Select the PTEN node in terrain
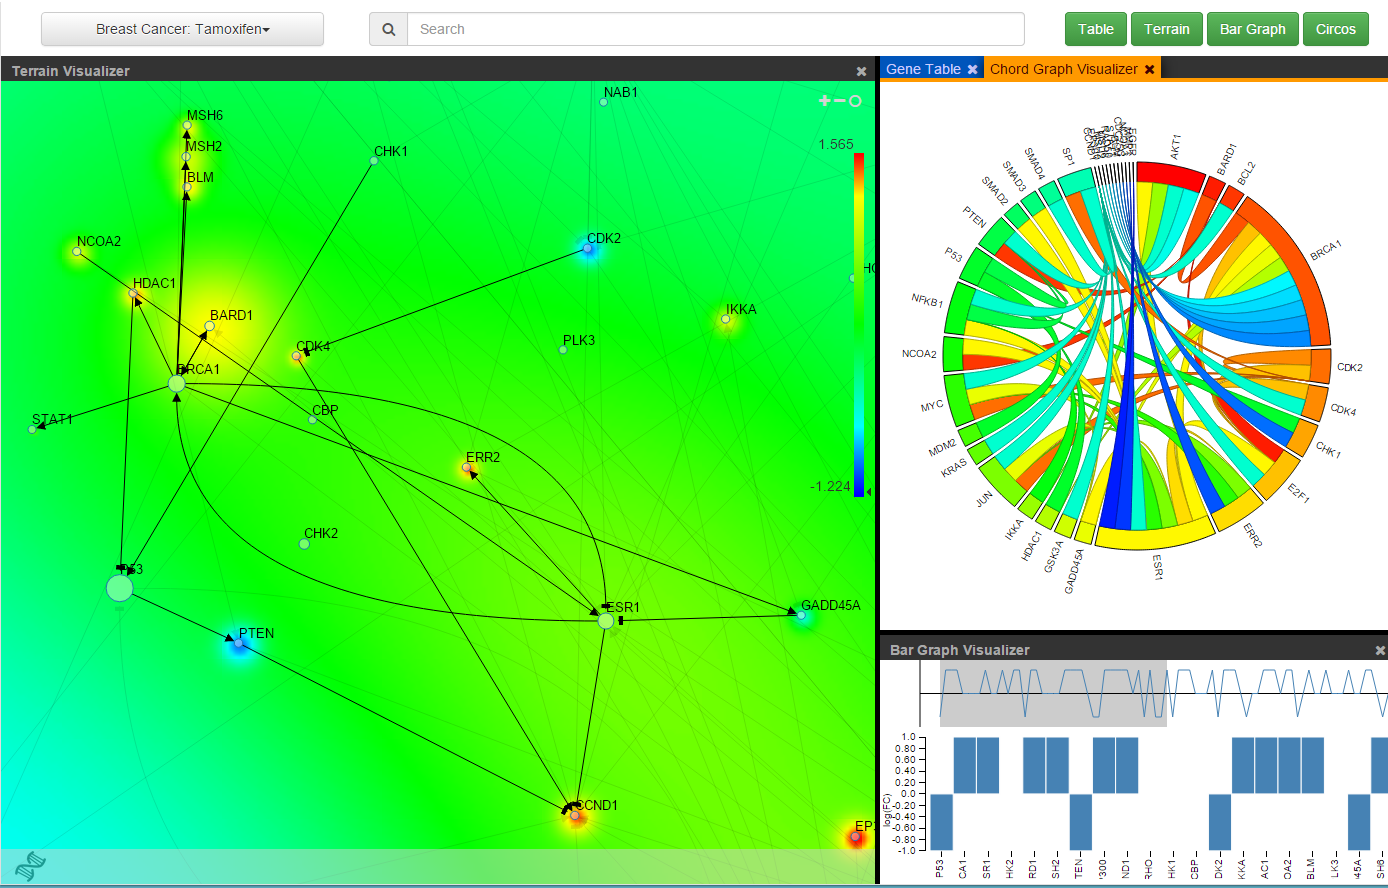 (x=239, y=643)
